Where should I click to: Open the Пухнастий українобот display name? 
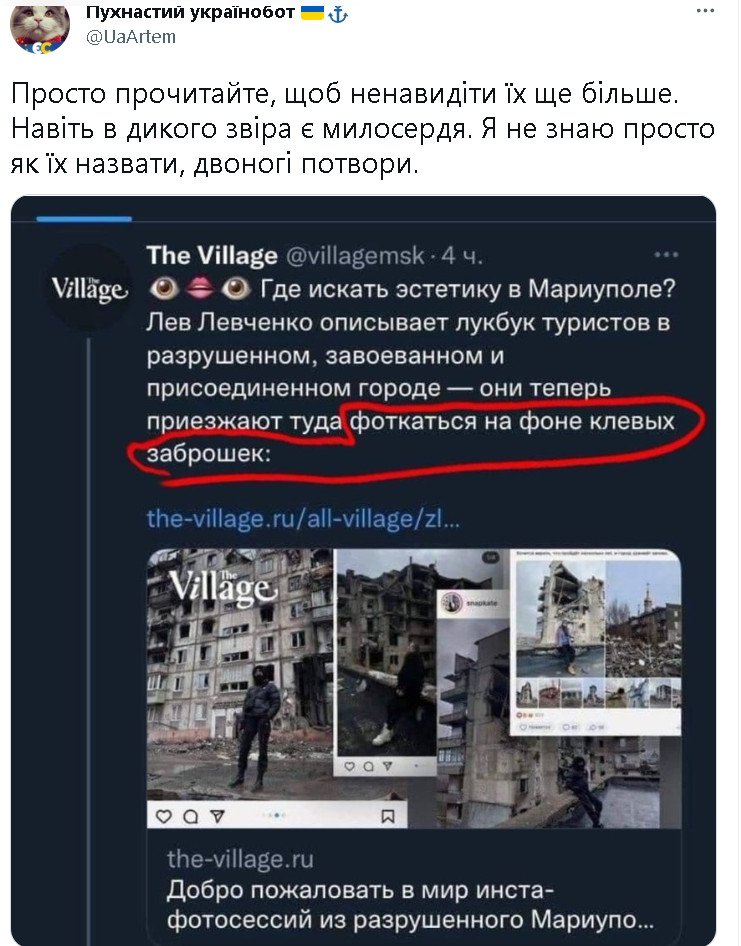click(x=191, y=11)
